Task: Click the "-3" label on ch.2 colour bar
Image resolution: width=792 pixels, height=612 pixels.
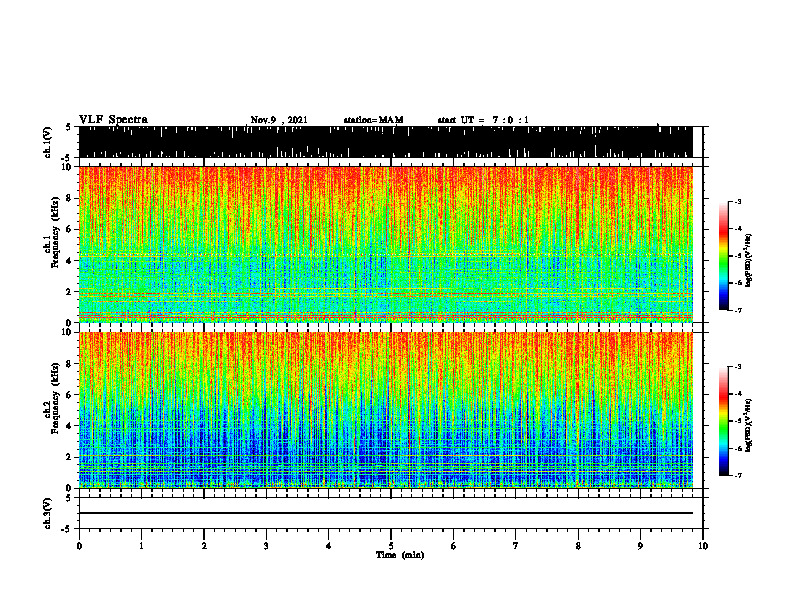Action: click(738, 367)
